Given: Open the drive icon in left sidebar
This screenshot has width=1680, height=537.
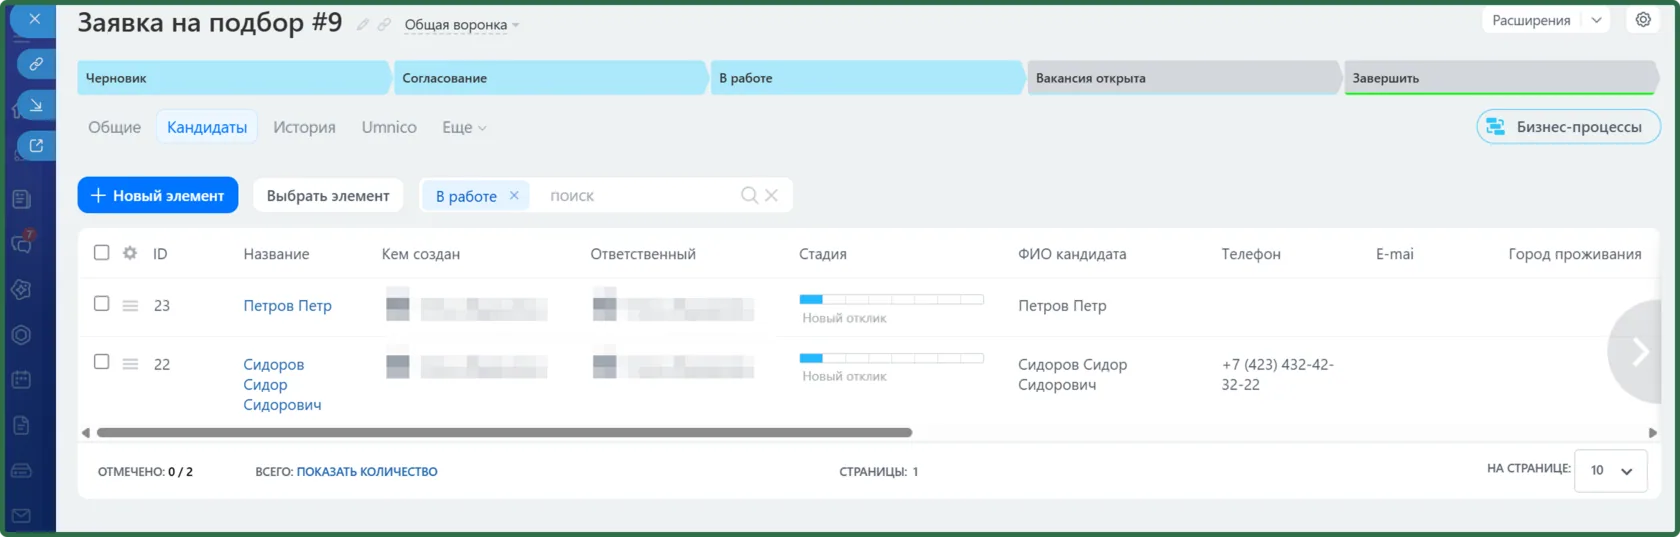Looking at the screenshot, I should (21, 470).
